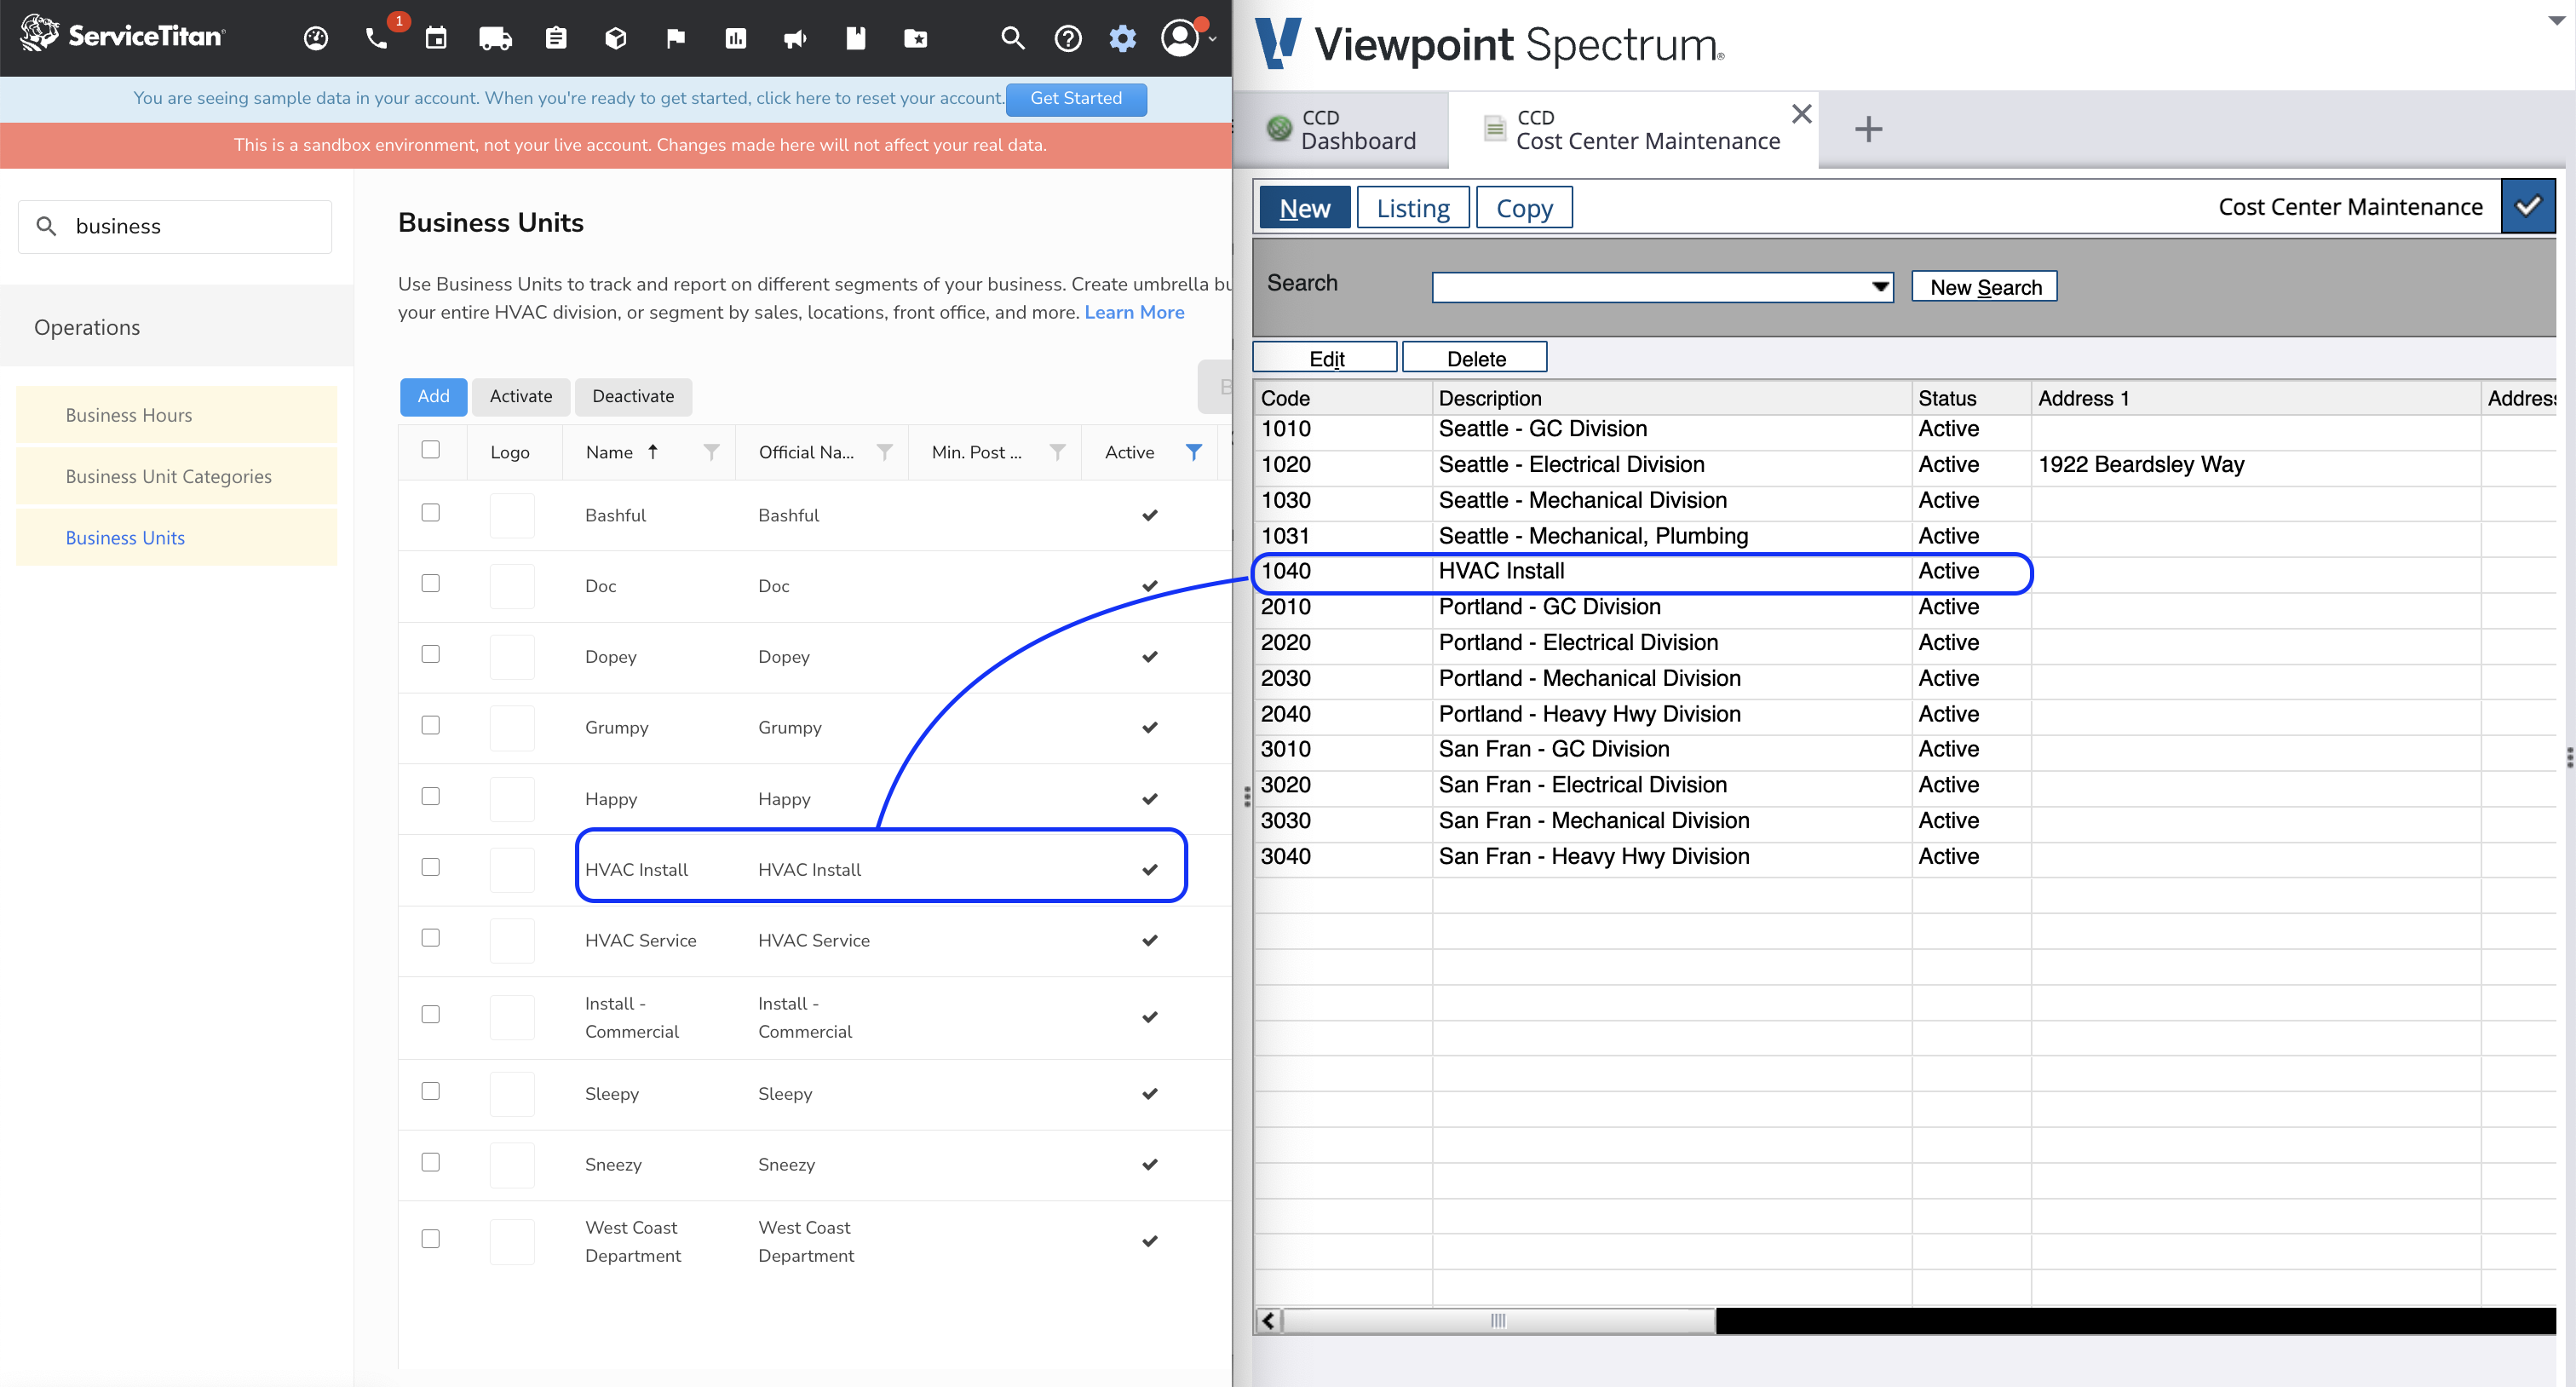The image size is (2576, 1387).
Task: Open the calendar schedule icon
Action: coord(436,38)
